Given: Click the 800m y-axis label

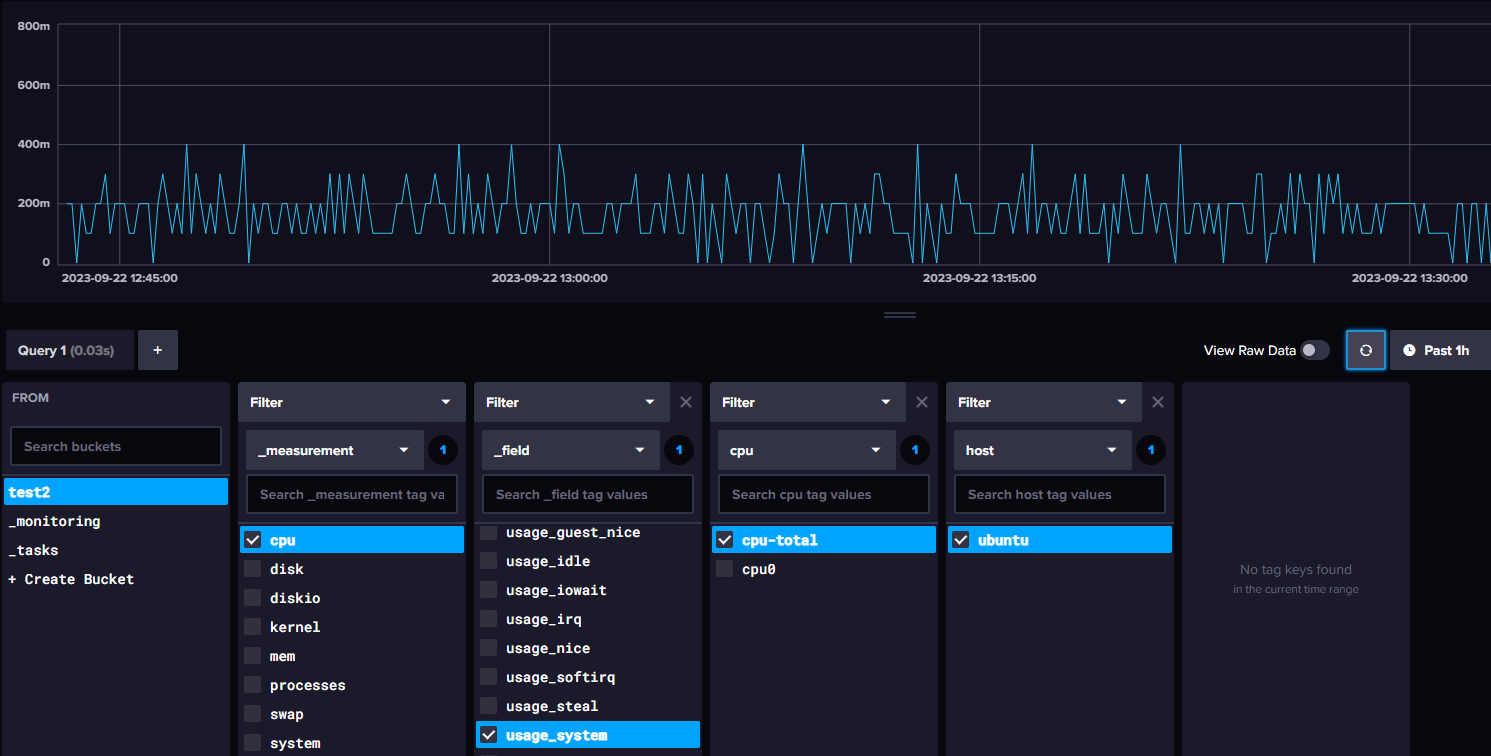Looking at the screenshot, I should click(34, 26).
